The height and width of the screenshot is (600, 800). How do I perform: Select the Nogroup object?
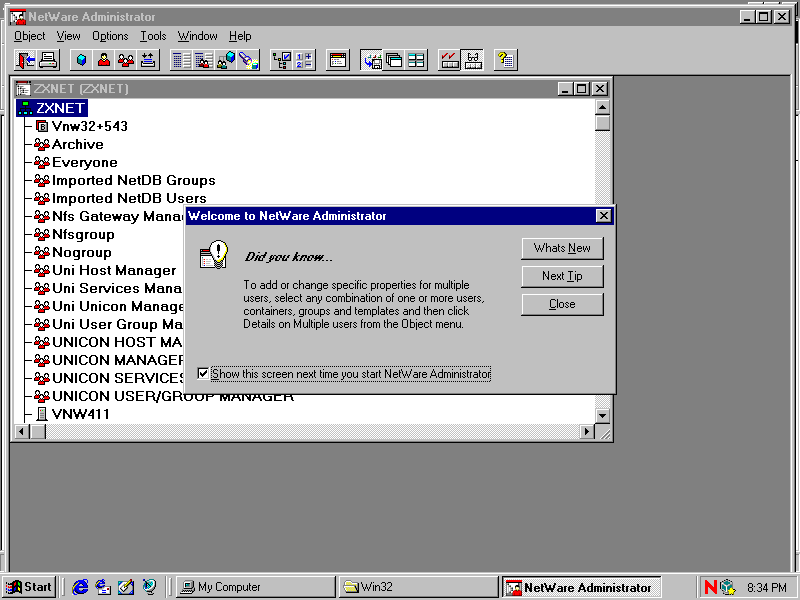click(x=73, y=252)
